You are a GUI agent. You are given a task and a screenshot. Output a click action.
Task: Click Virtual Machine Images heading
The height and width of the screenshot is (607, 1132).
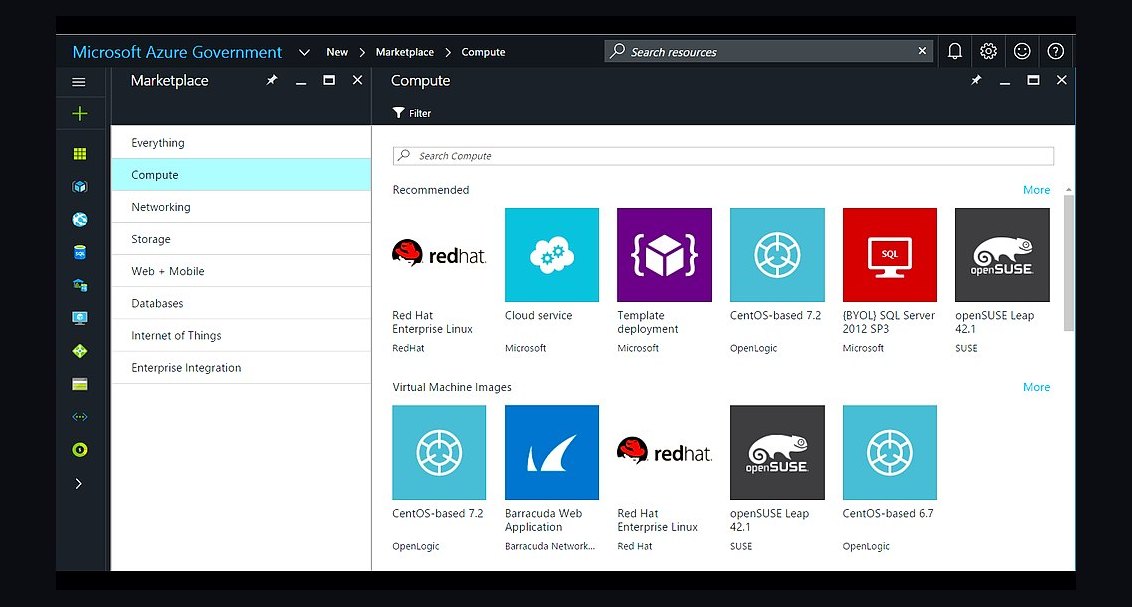(452, 387)
